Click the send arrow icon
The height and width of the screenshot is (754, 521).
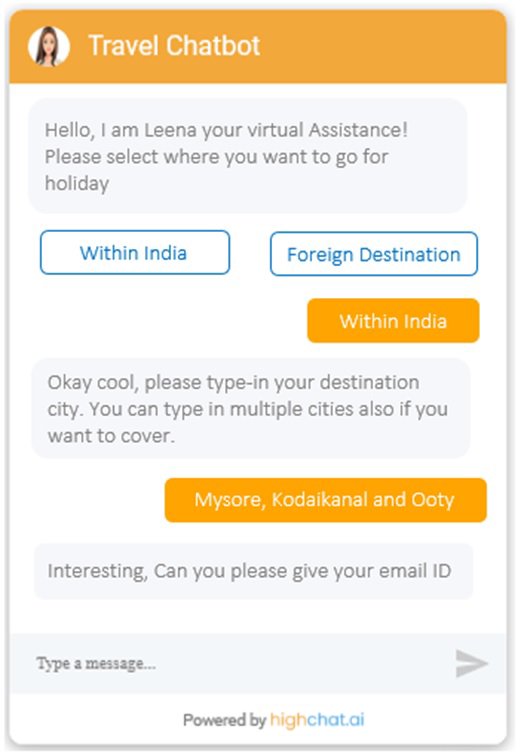pyautogui.click(x=471, y=663)
